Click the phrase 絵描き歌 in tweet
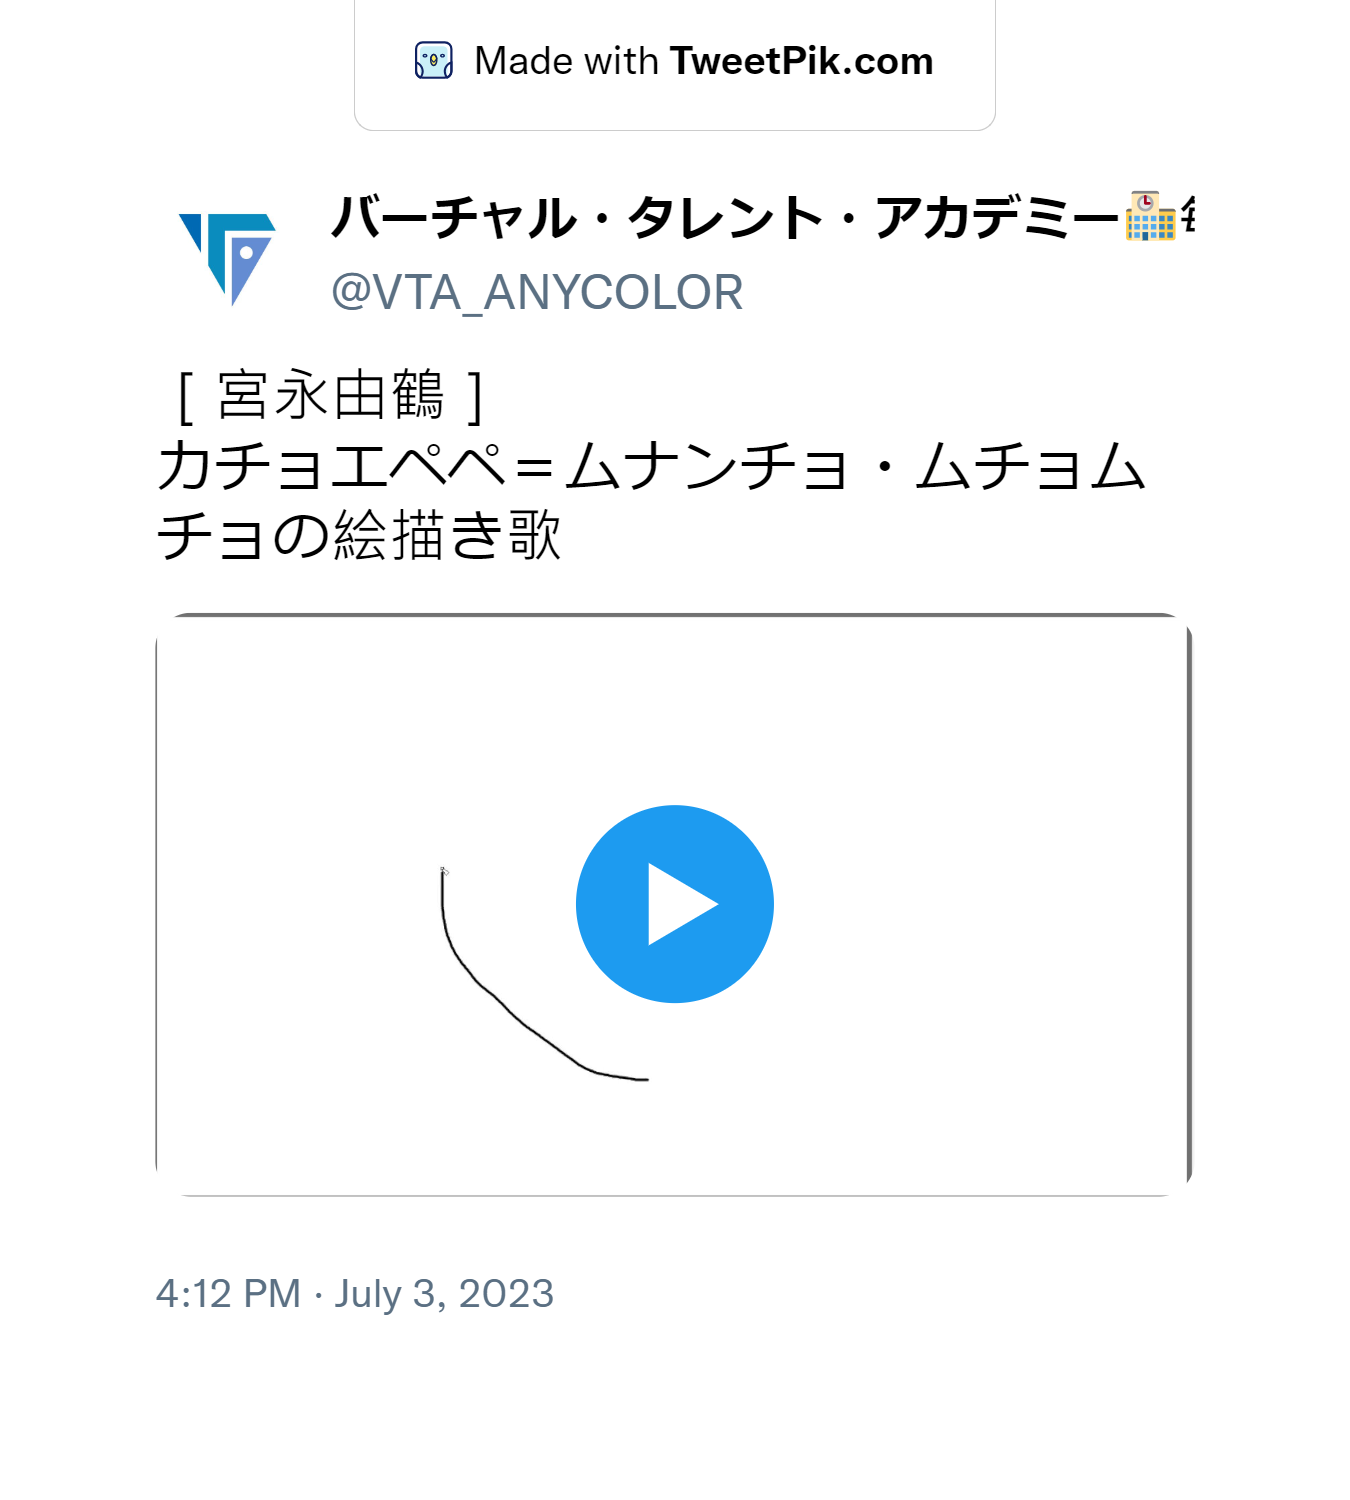1350x1500 pixels. (447, 535)
